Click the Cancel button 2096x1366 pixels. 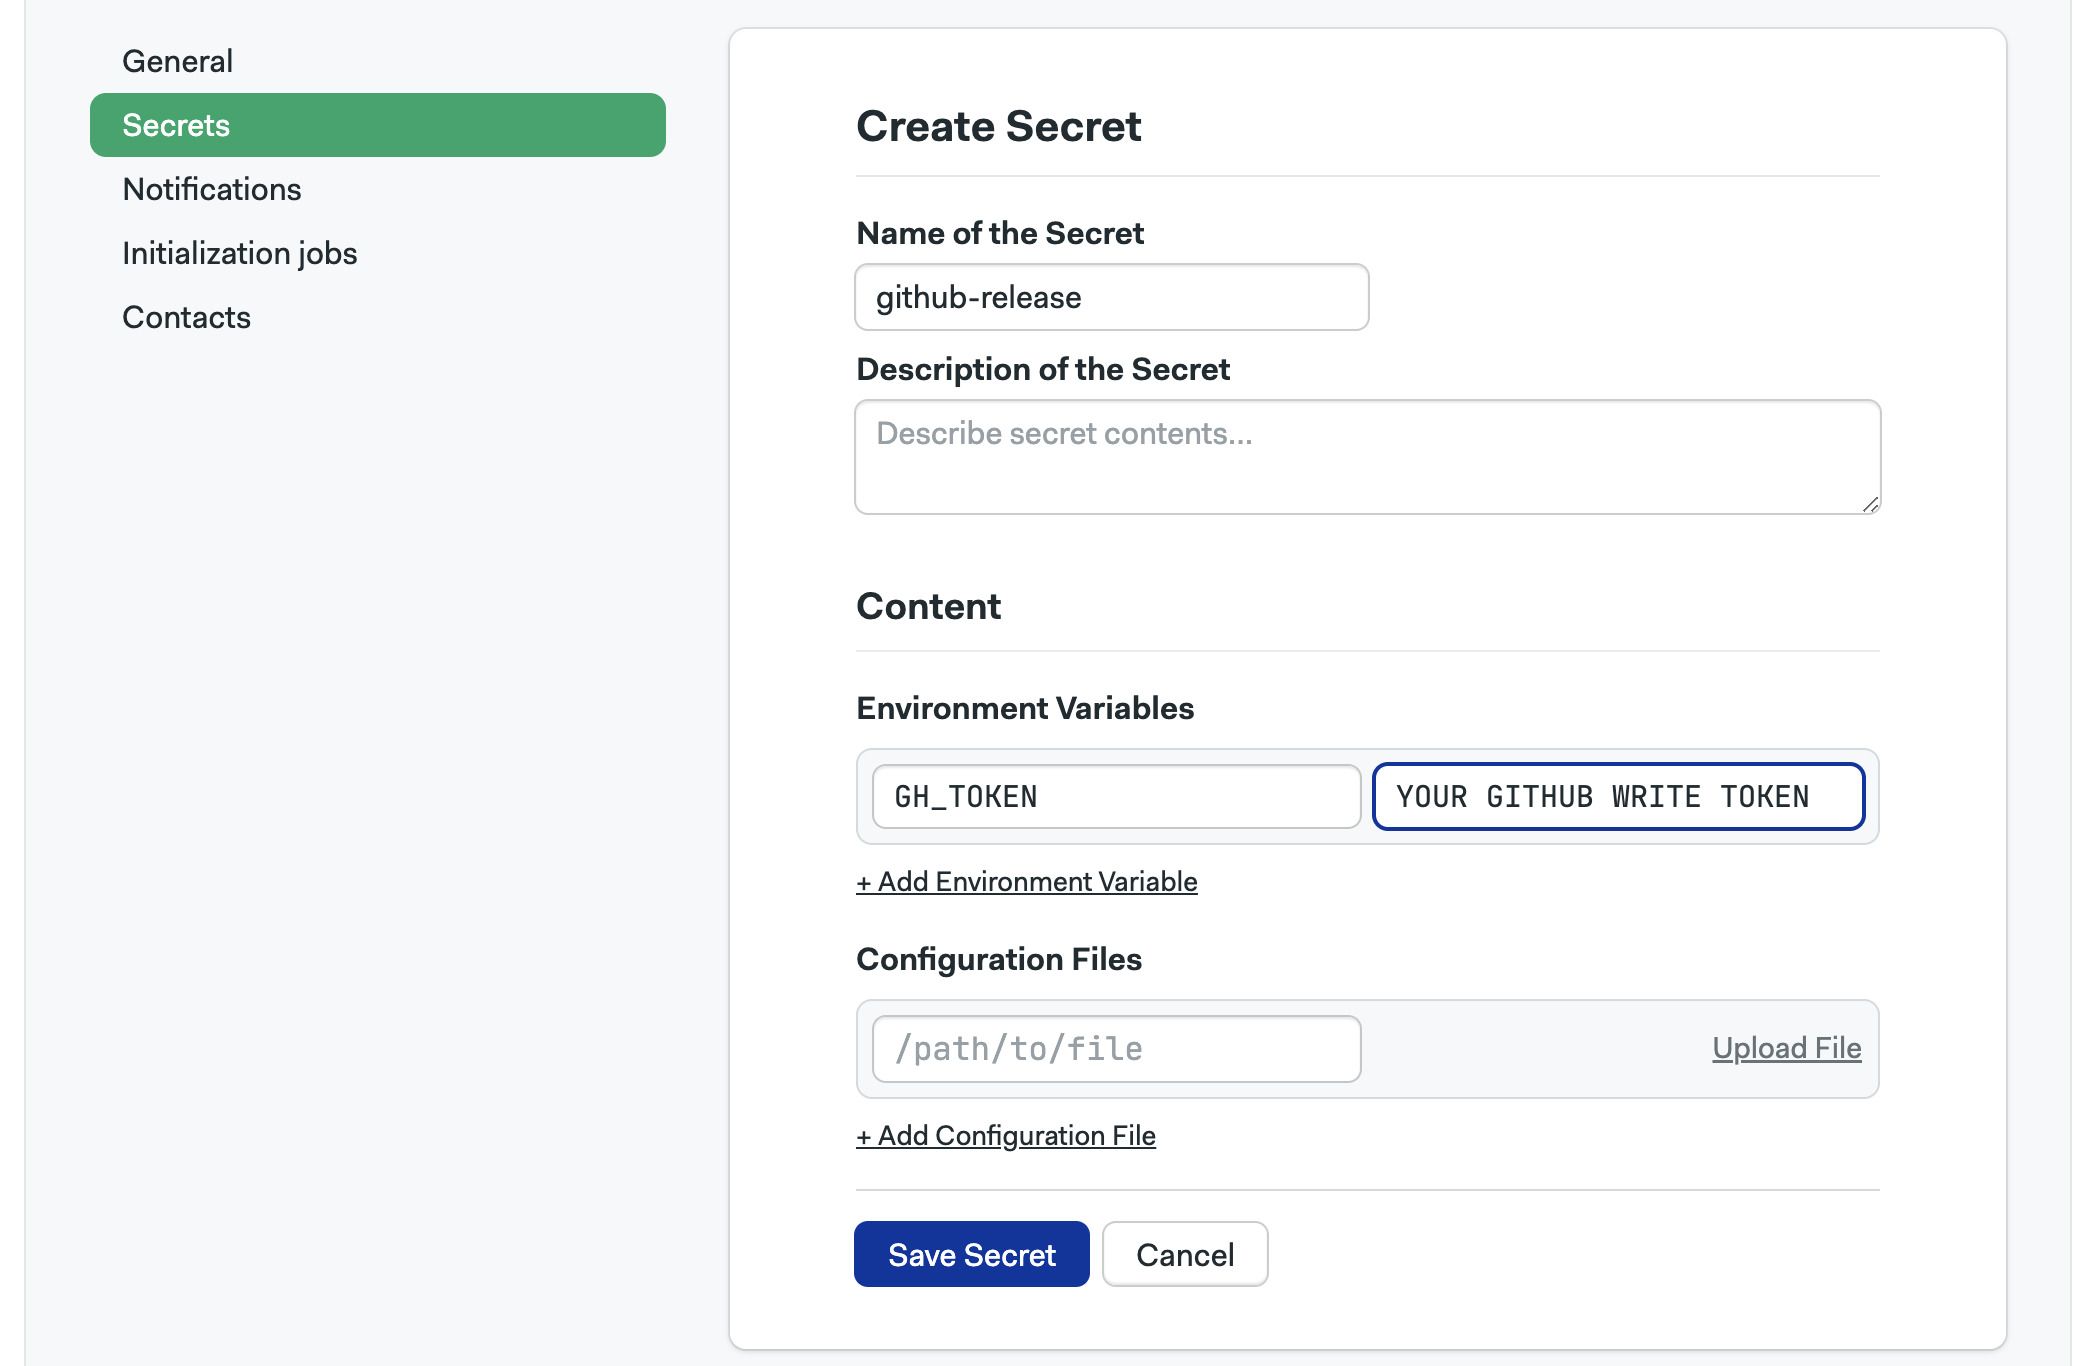coord(1185,1253)
